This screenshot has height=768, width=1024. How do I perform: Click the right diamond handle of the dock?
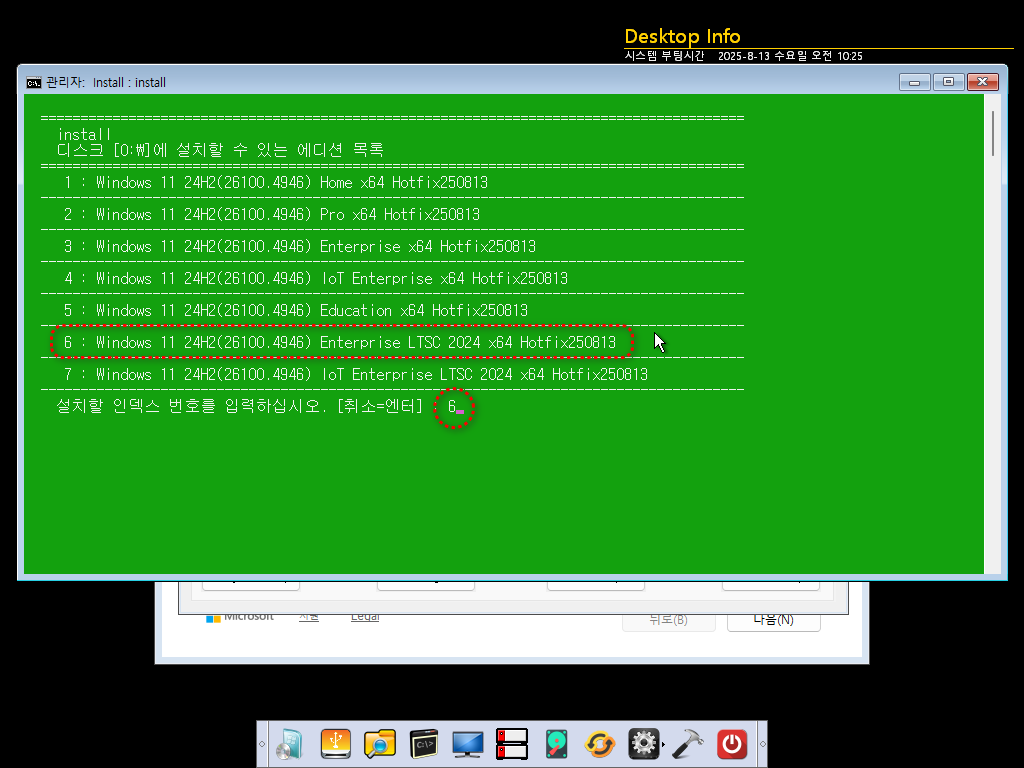click(x=762, y=744)
